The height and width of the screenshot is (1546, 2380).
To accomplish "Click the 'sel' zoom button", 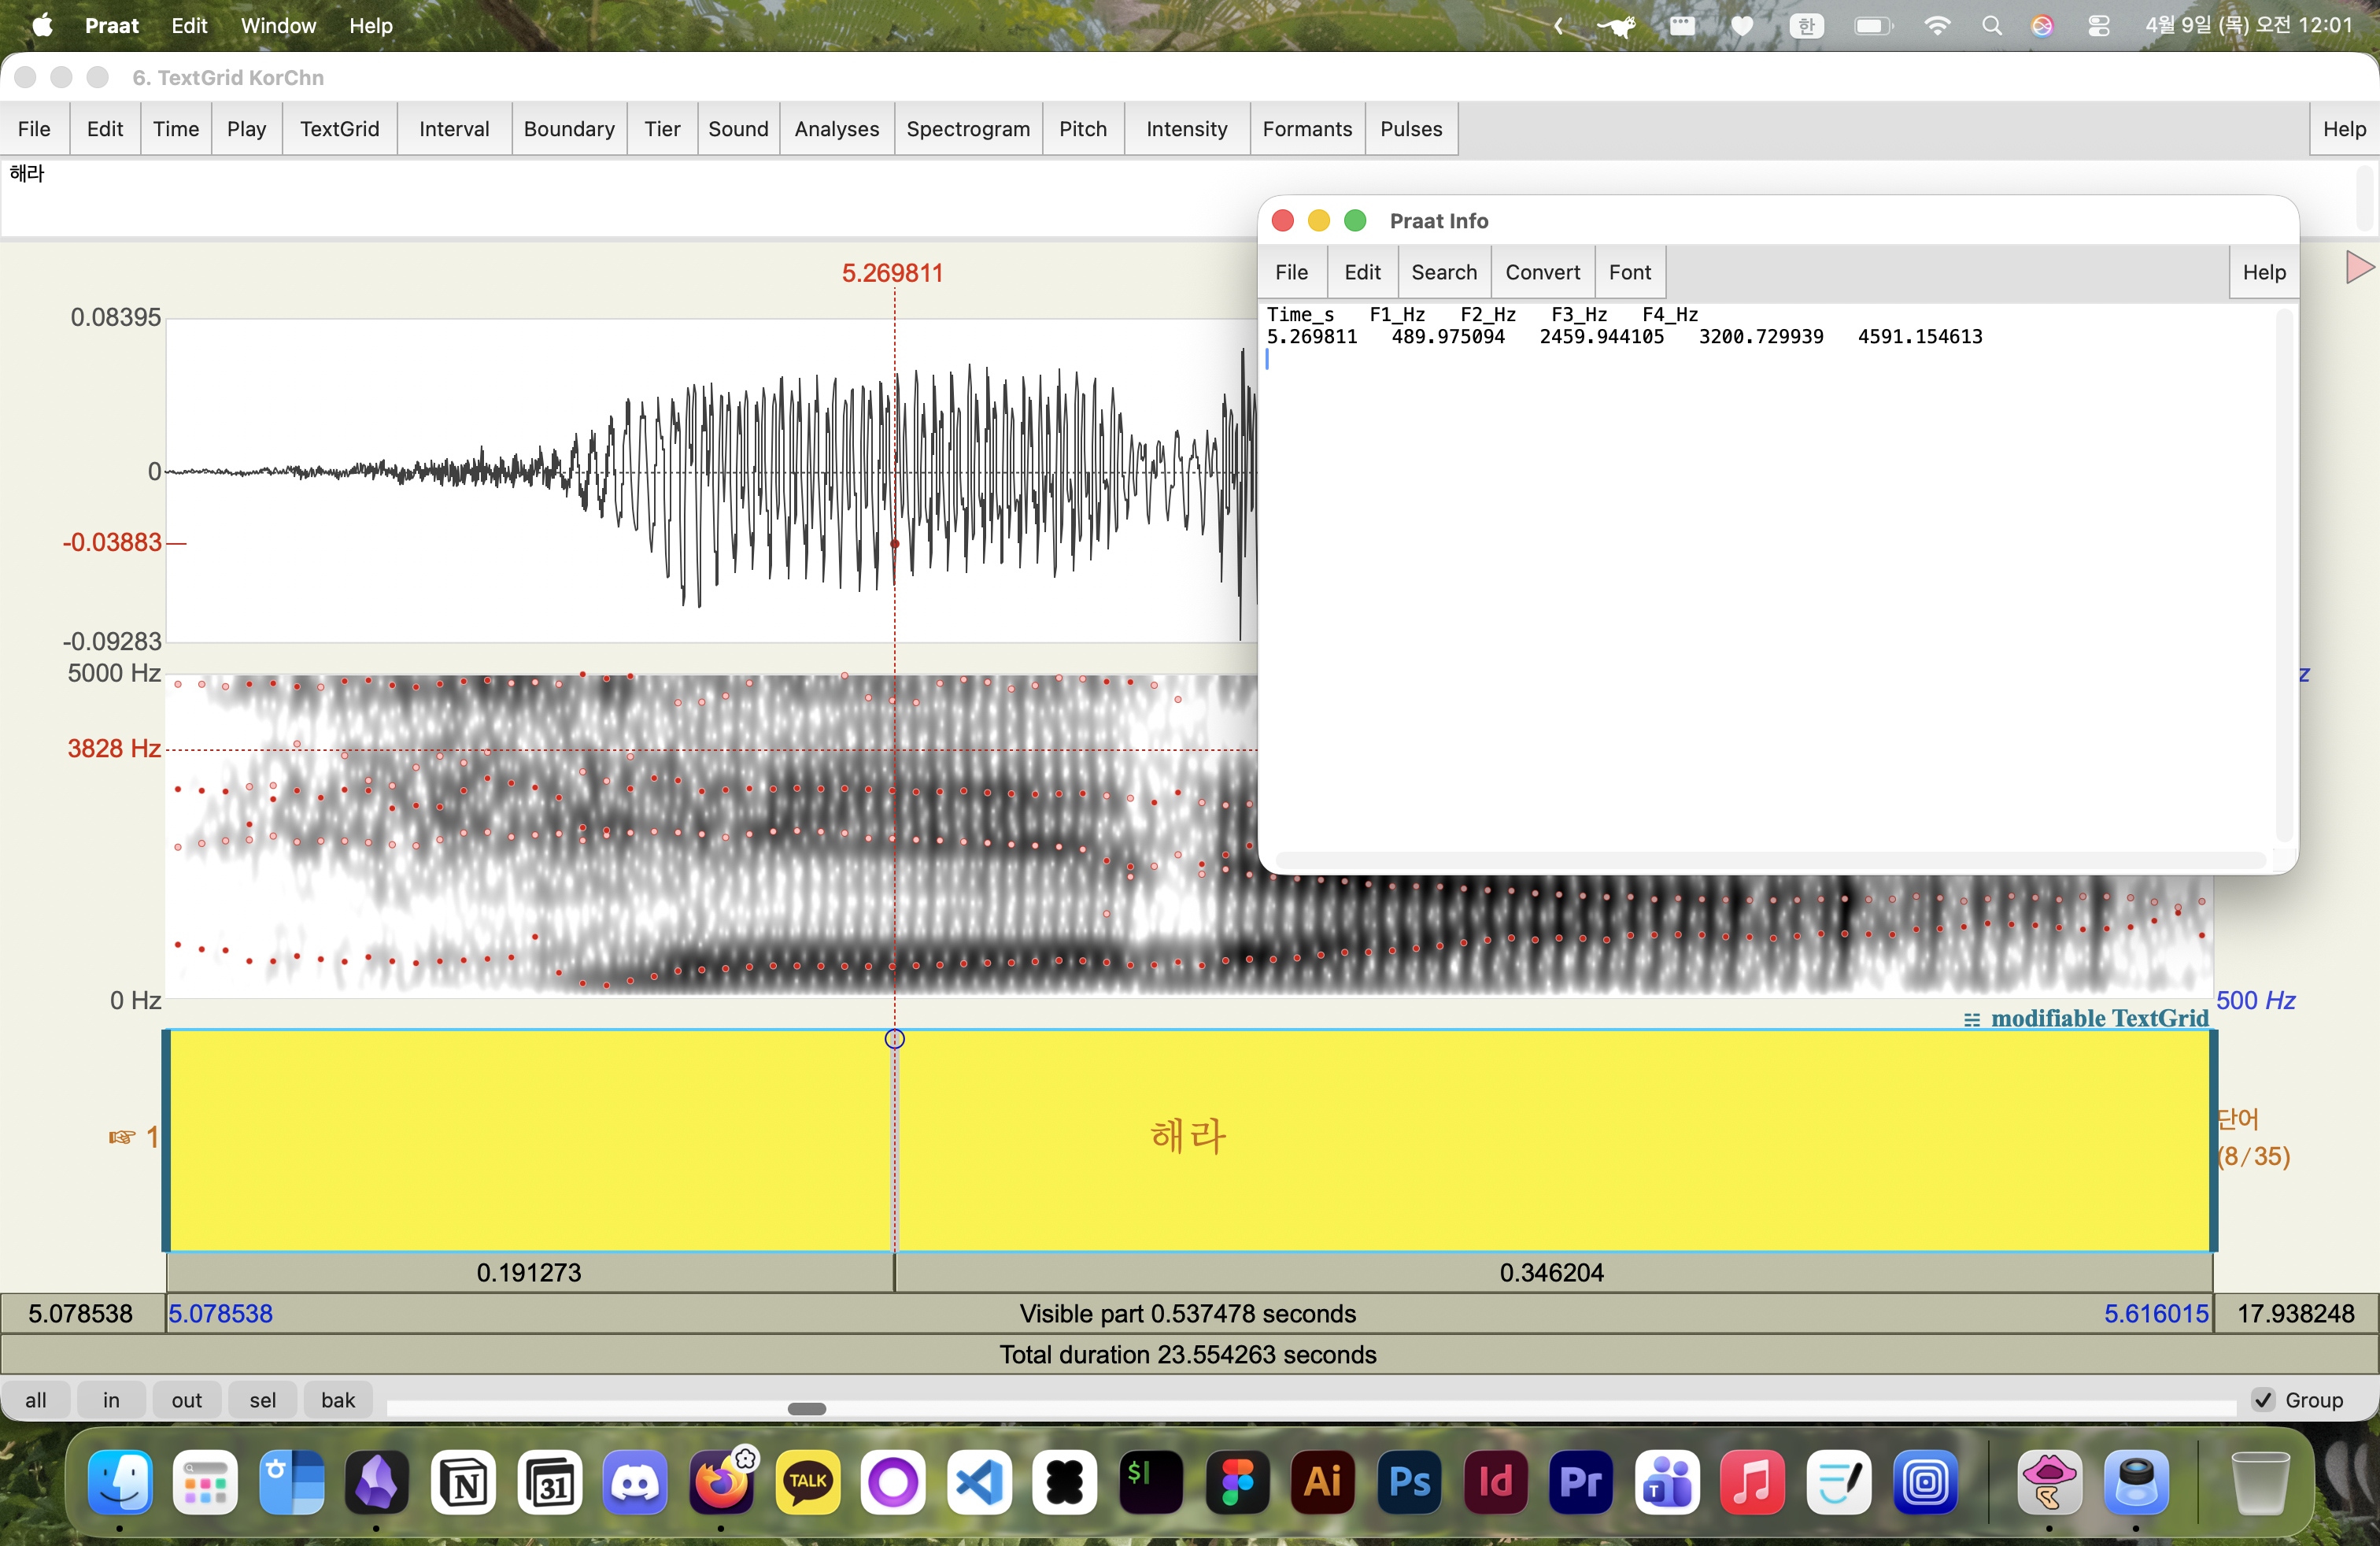I will [x=262, y=1400].
